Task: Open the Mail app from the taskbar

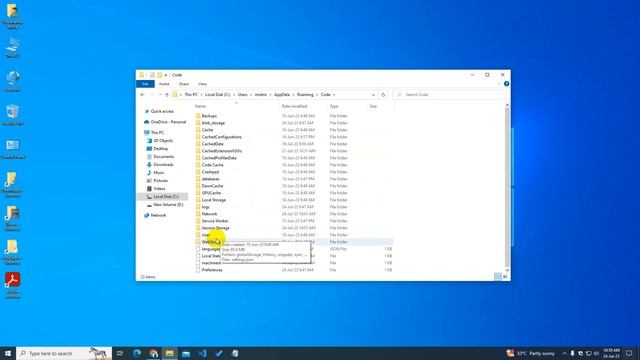Action: (186, 353)
